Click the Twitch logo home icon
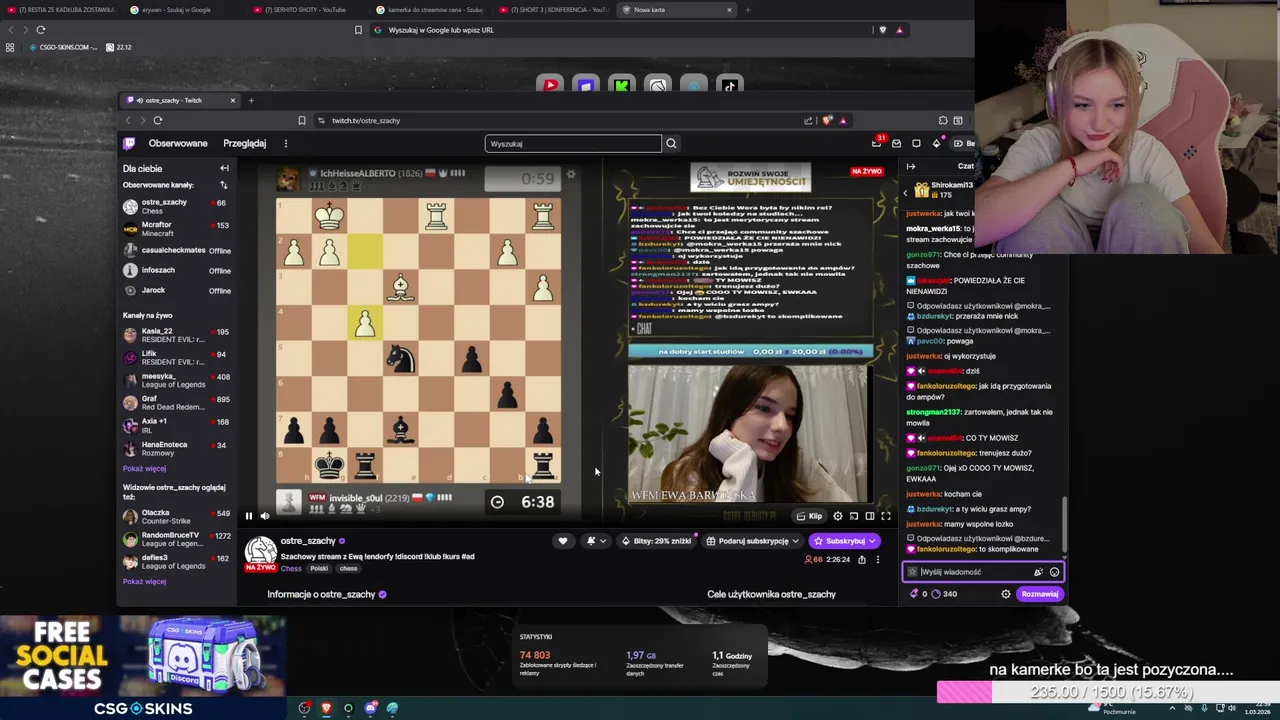 pyautogui.click(x=129, y=143)
